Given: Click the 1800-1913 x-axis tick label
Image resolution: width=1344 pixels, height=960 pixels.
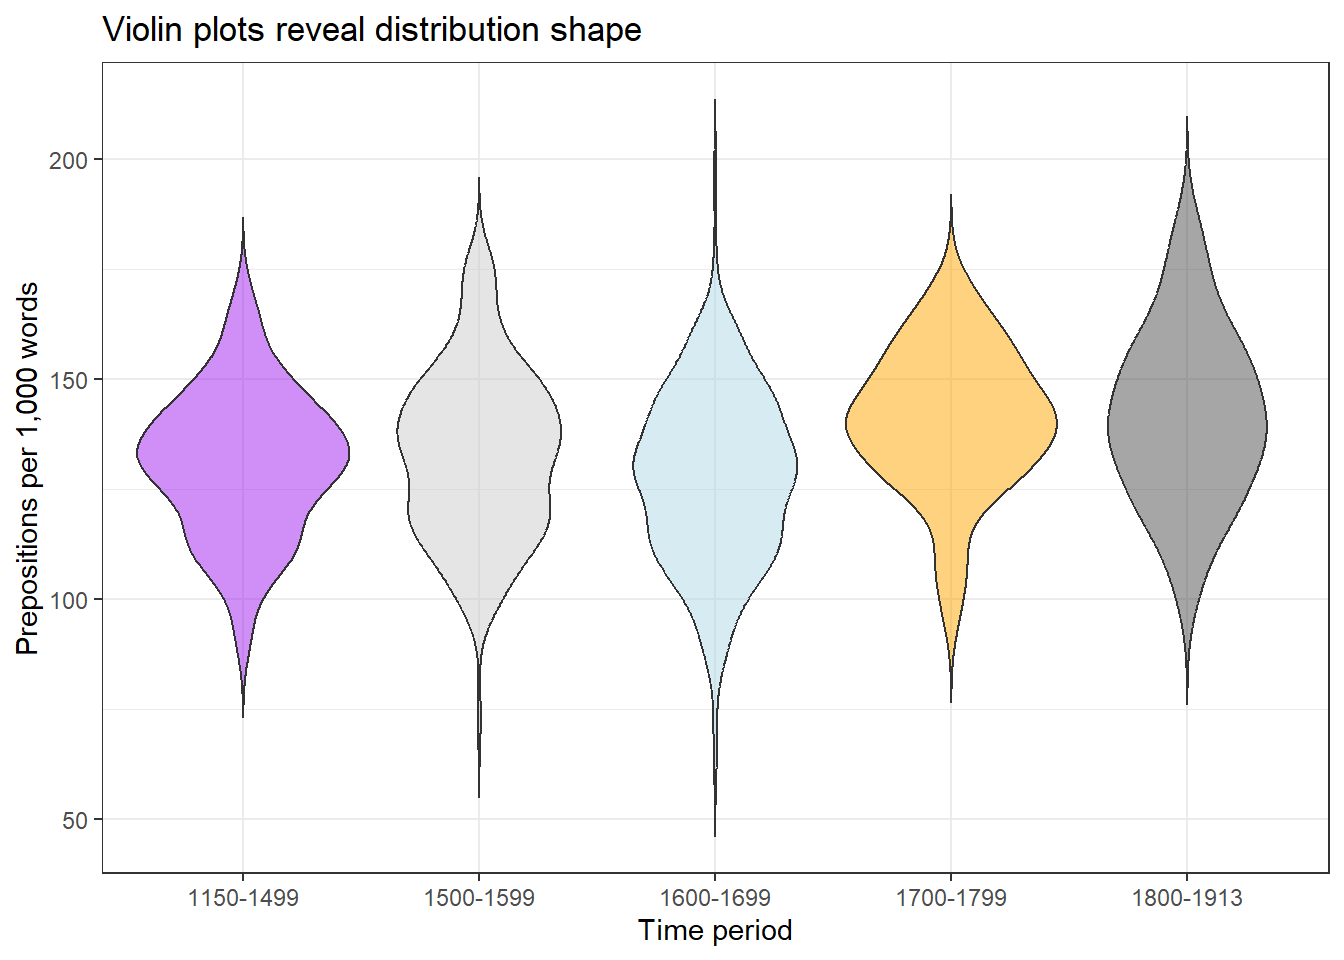Looking at the screenshot, I should [1187, 898].
